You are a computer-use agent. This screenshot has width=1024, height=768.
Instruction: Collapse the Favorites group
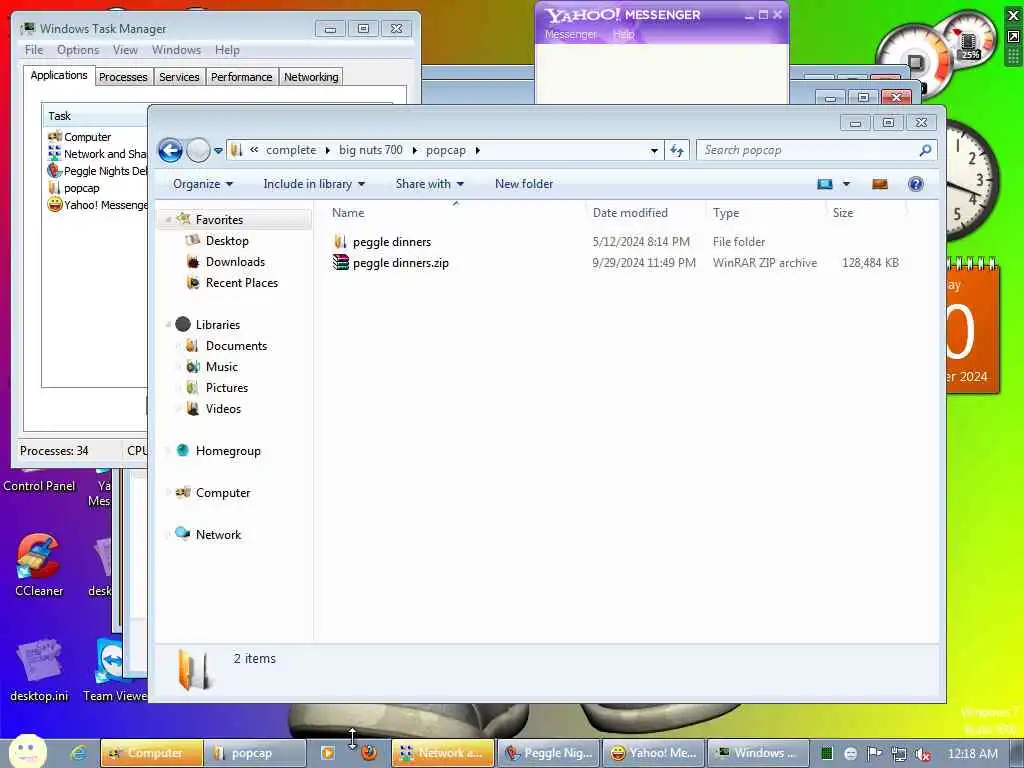click(x=168, y=220)
